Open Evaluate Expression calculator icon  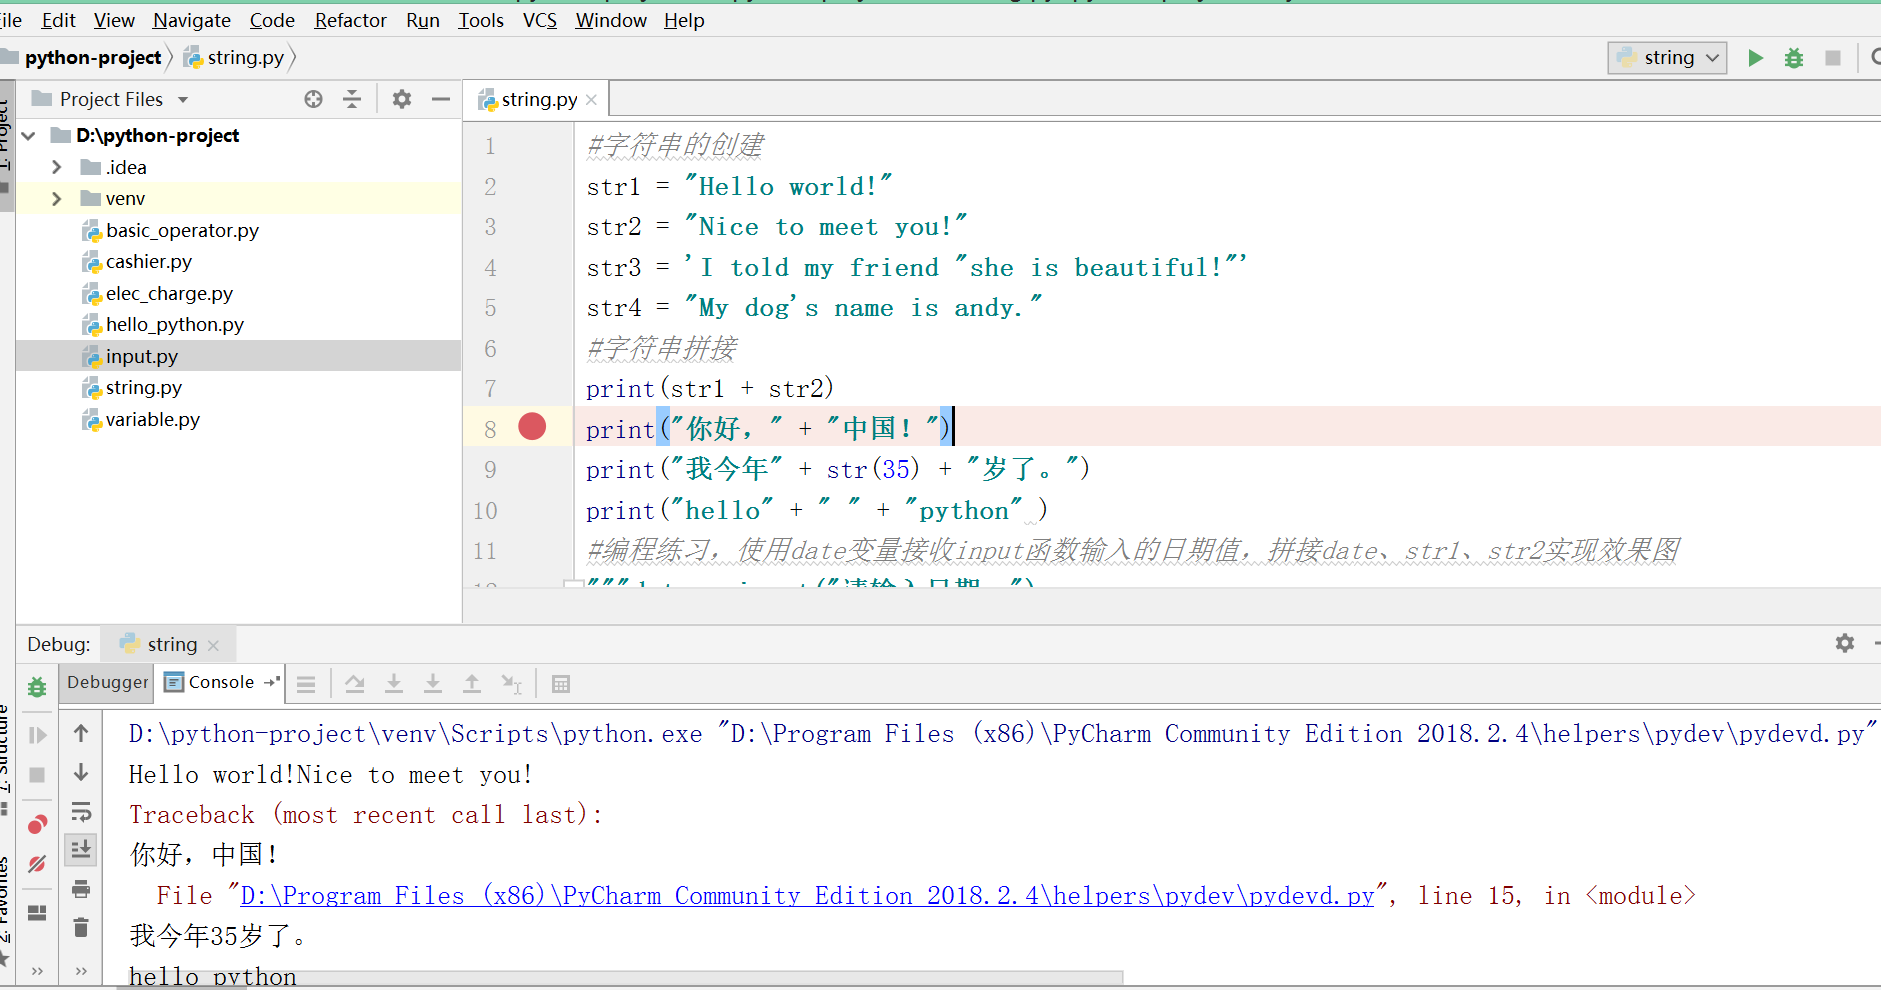(561, 684)
